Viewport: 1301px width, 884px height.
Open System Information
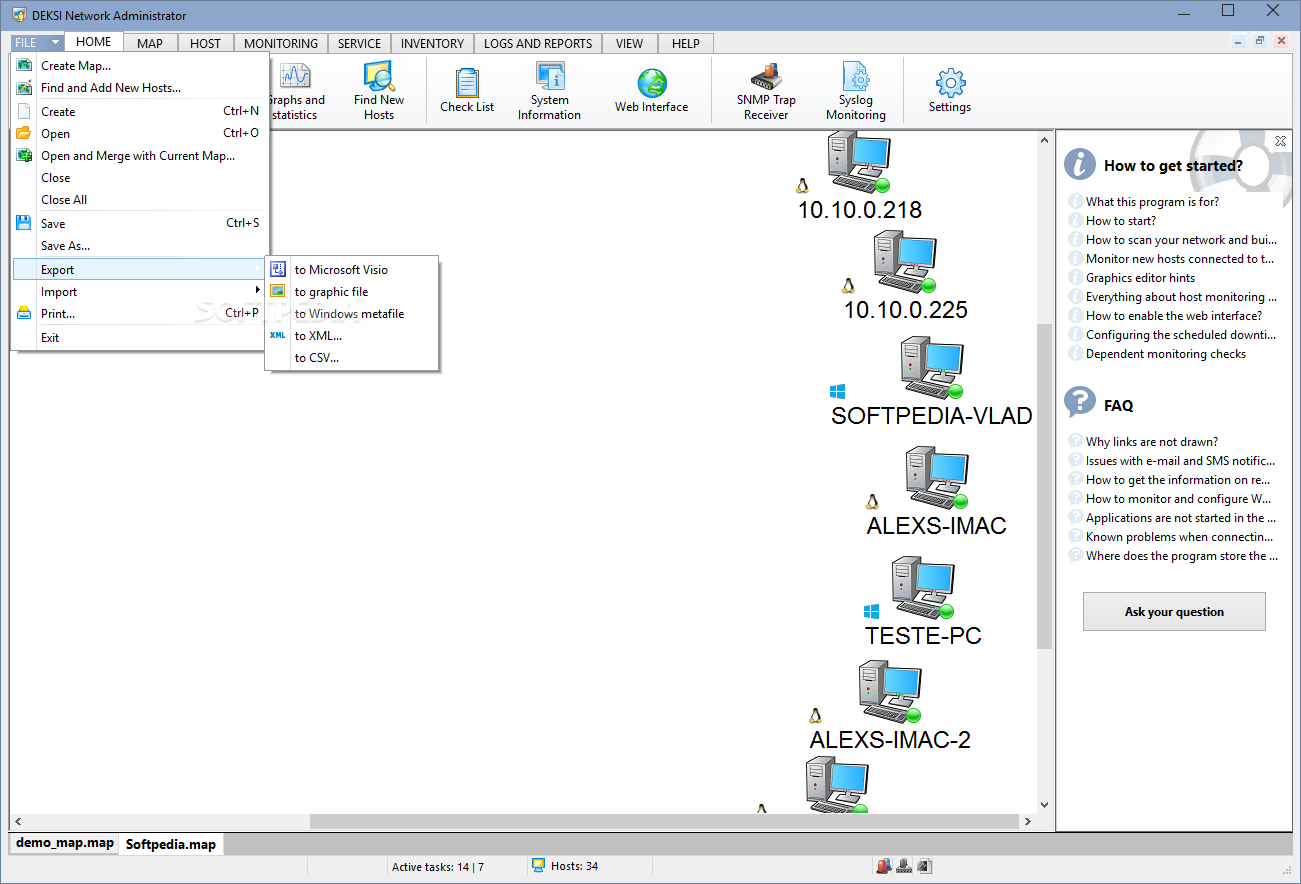pos(549,92)
